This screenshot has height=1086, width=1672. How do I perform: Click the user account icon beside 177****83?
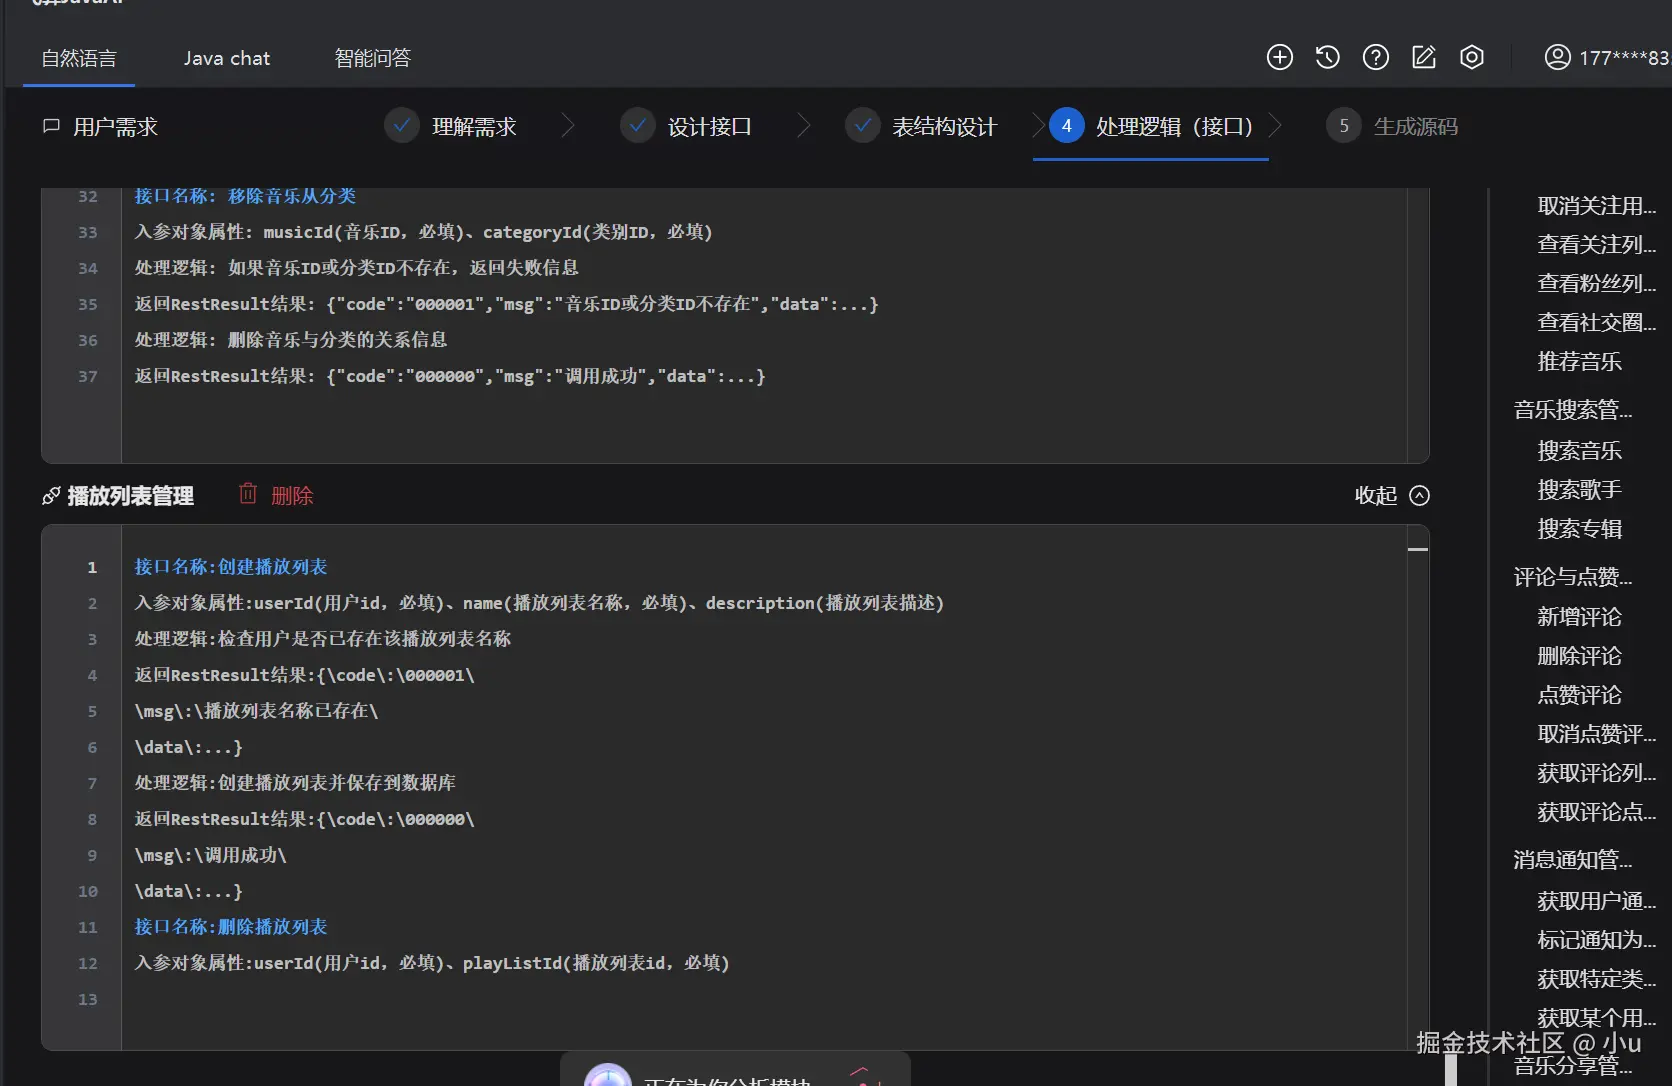tap(1557, 57)
